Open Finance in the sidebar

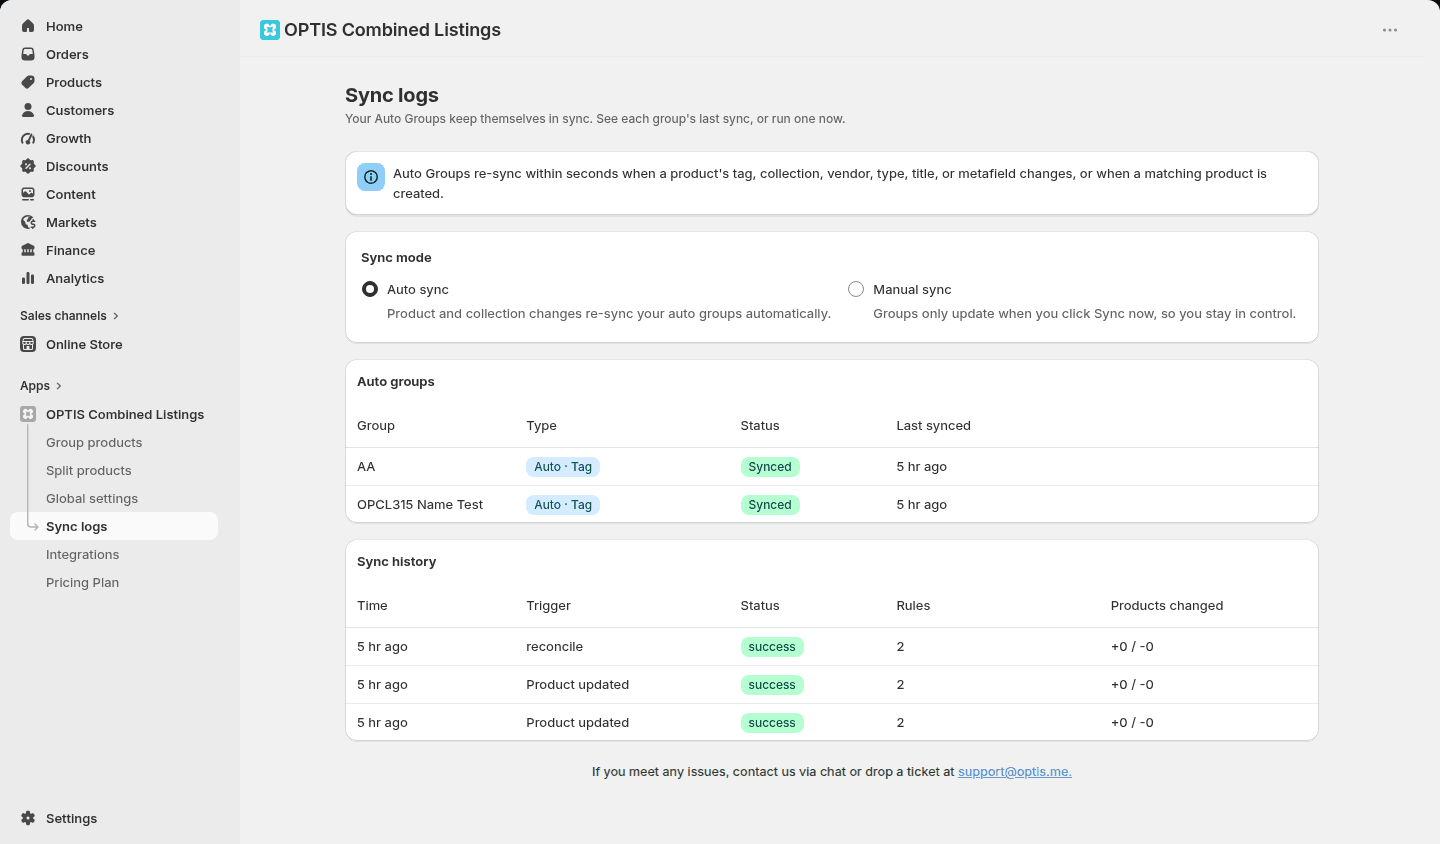[70, 250]
